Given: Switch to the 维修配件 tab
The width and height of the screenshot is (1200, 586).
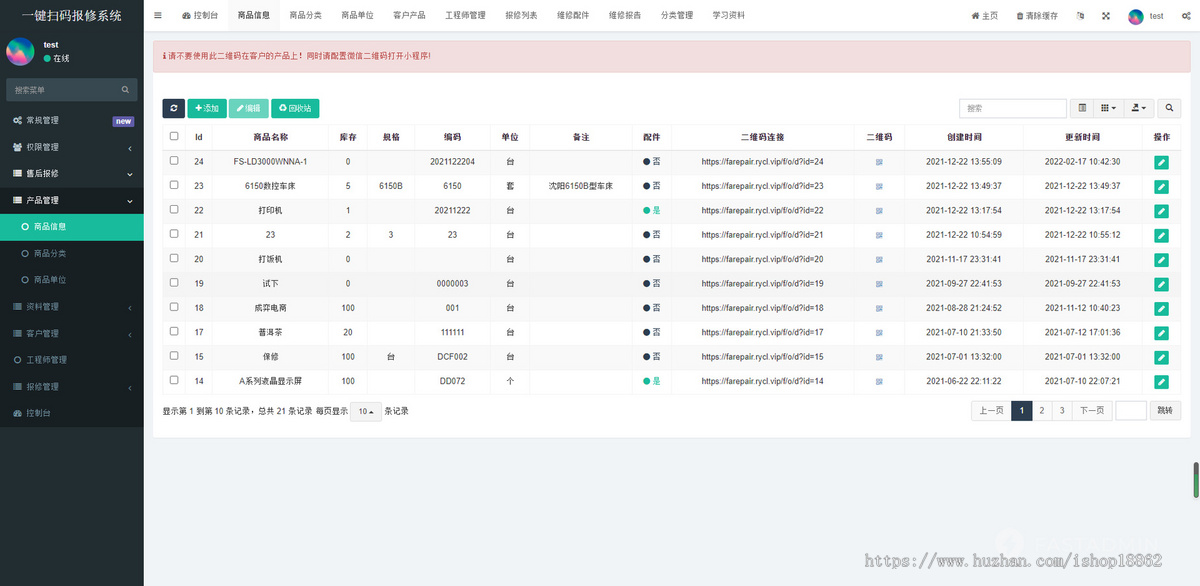Looking at the screenshot, I should 572,15.
